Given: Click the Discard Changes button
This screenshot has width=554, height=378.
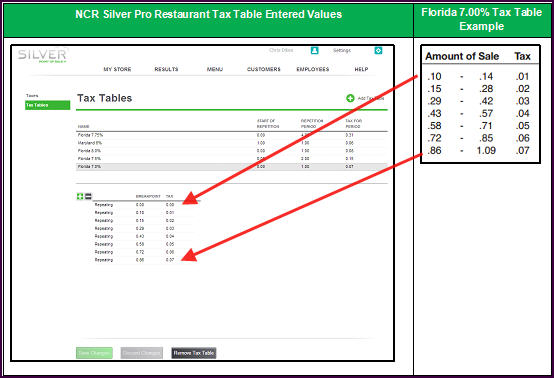Looking at the screenshot, I should click(142, 353).
